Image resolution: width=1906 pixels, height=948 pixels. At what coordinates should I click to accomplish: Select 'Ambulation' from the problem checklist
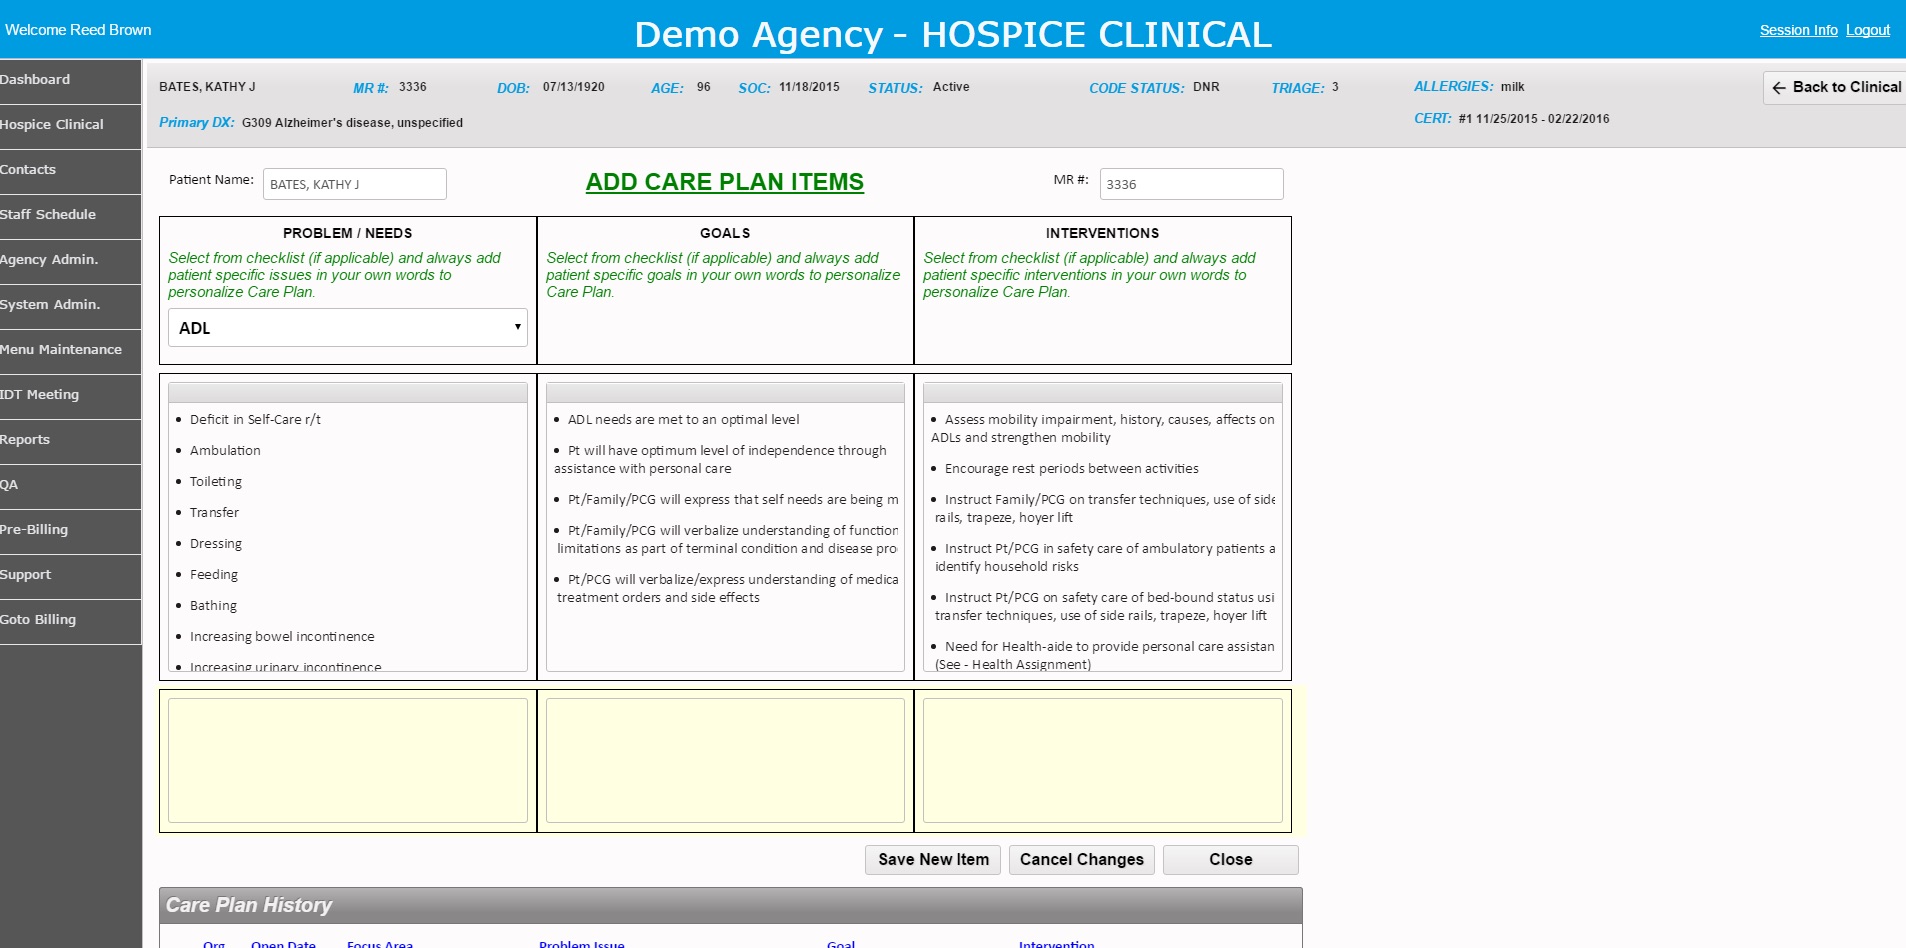225,451
